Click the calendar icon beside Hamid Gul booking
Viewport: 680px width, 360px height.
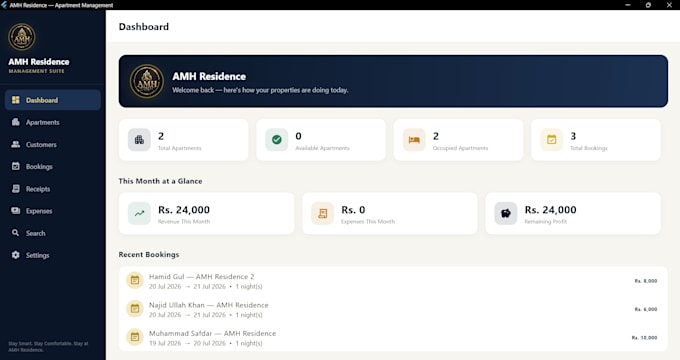coord(135,280)
